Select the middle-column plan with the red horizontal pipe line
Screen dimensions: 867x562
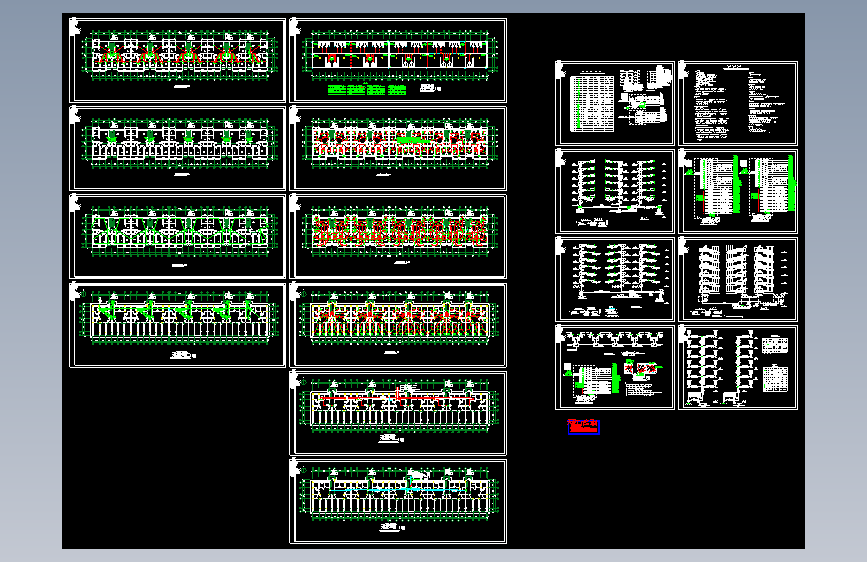click(x=398, y=413)
